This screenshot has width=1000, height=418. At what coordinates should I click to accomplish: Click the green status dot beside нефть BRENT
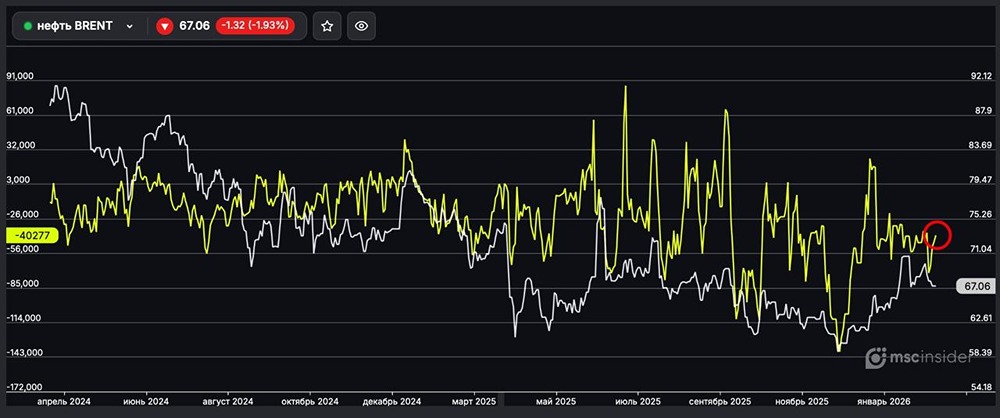[x=28, y=27]
